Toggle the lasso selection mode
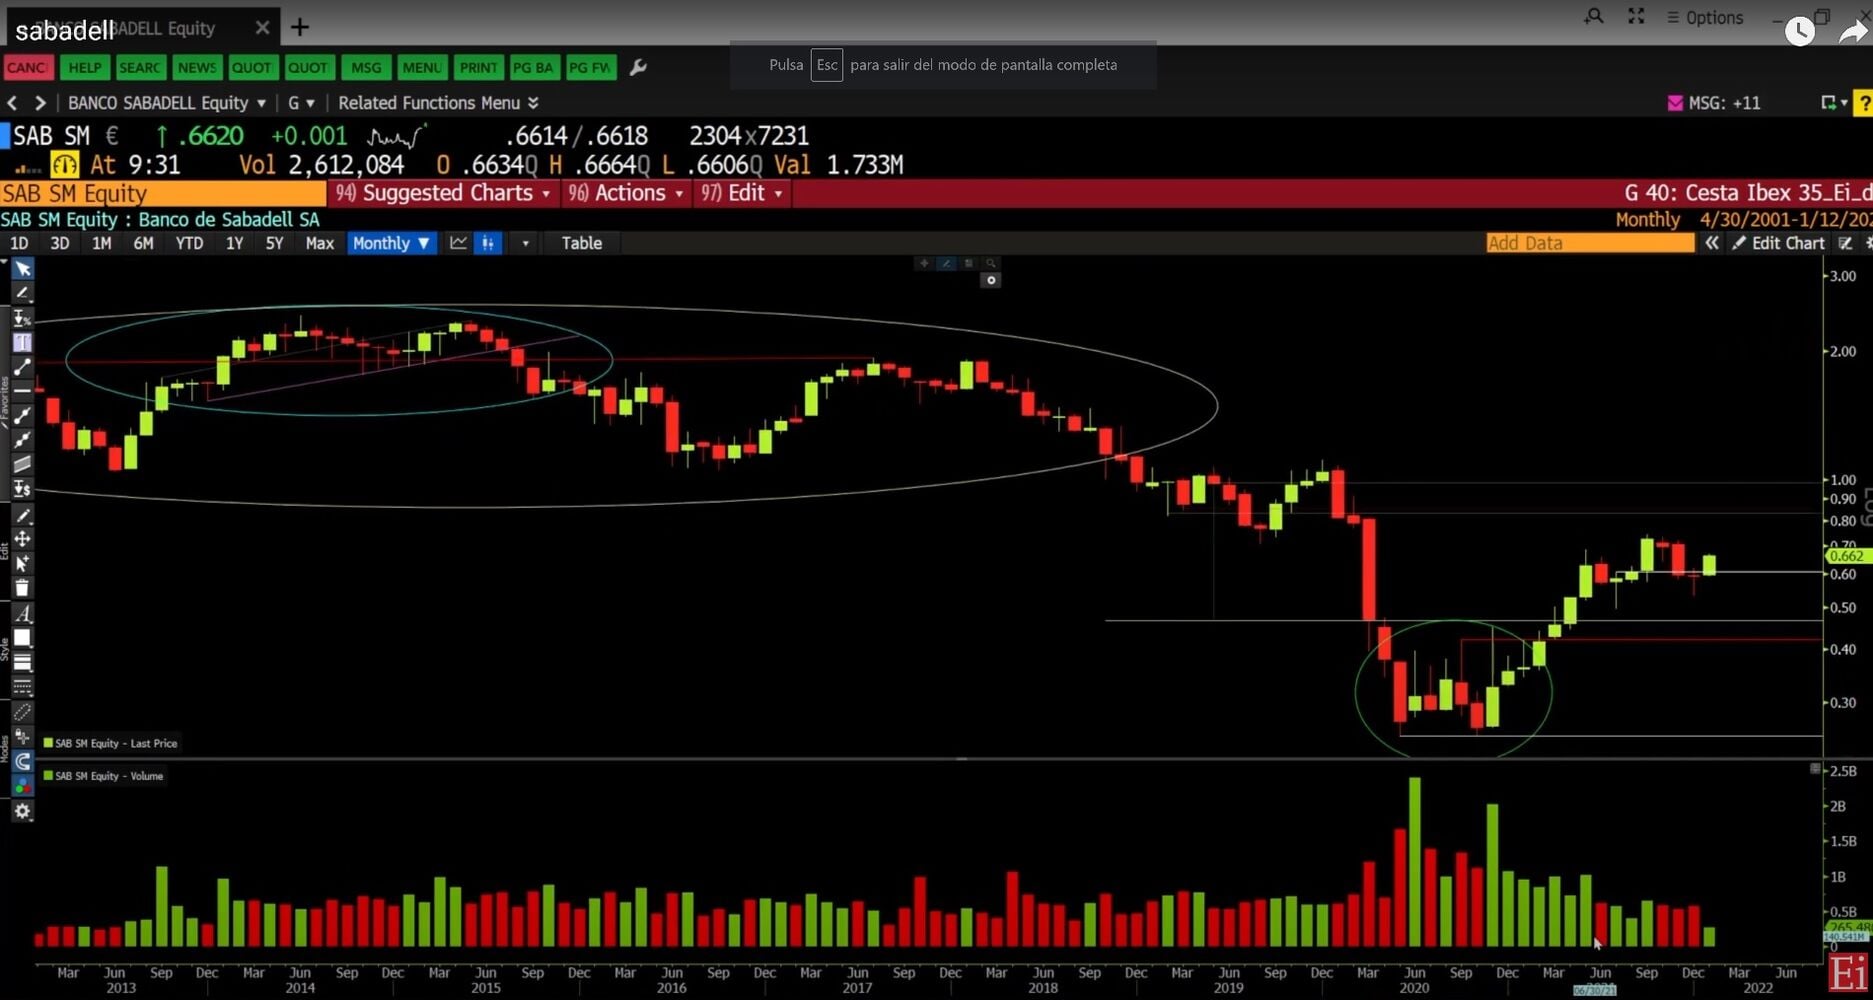 [22, 712]
